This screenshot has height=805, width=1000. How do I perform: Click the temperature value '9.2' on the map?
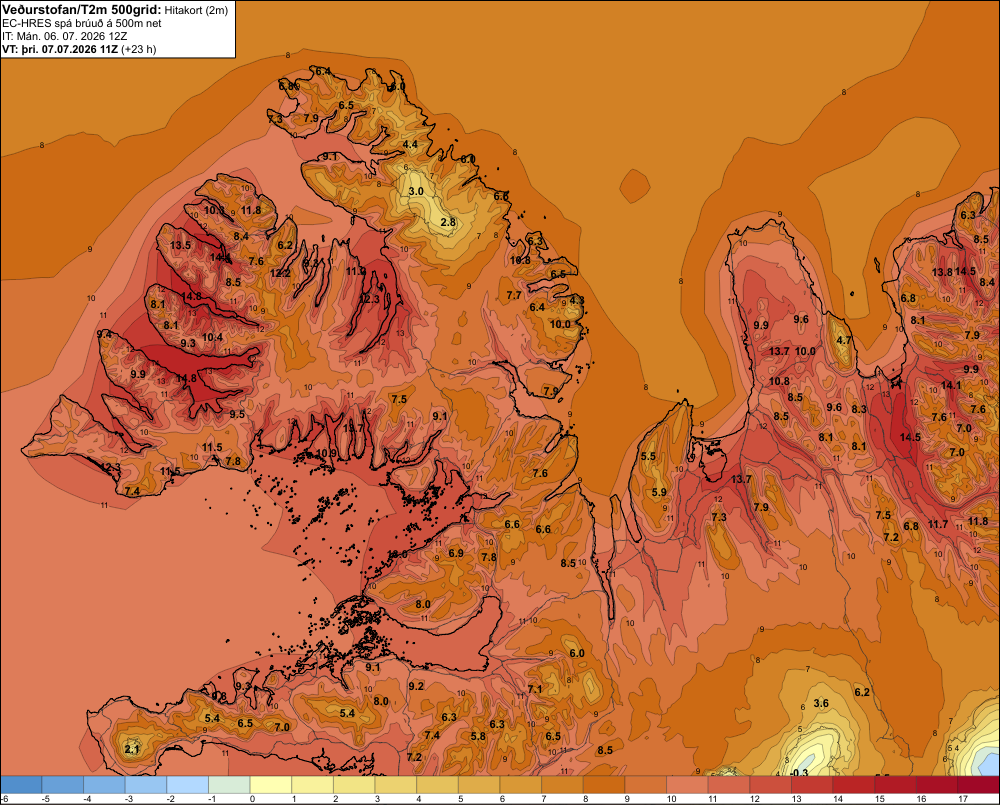tap(416, 686)
